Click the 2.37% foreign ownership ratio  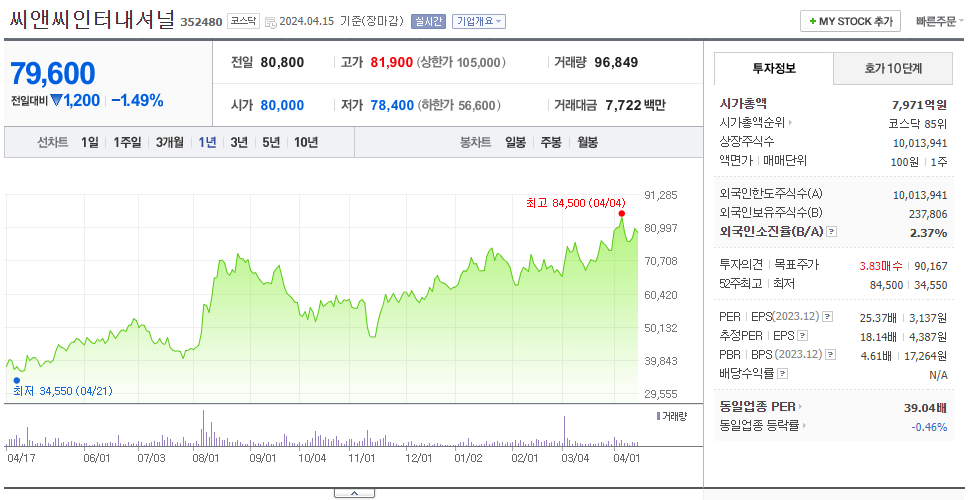coord(928,233)
